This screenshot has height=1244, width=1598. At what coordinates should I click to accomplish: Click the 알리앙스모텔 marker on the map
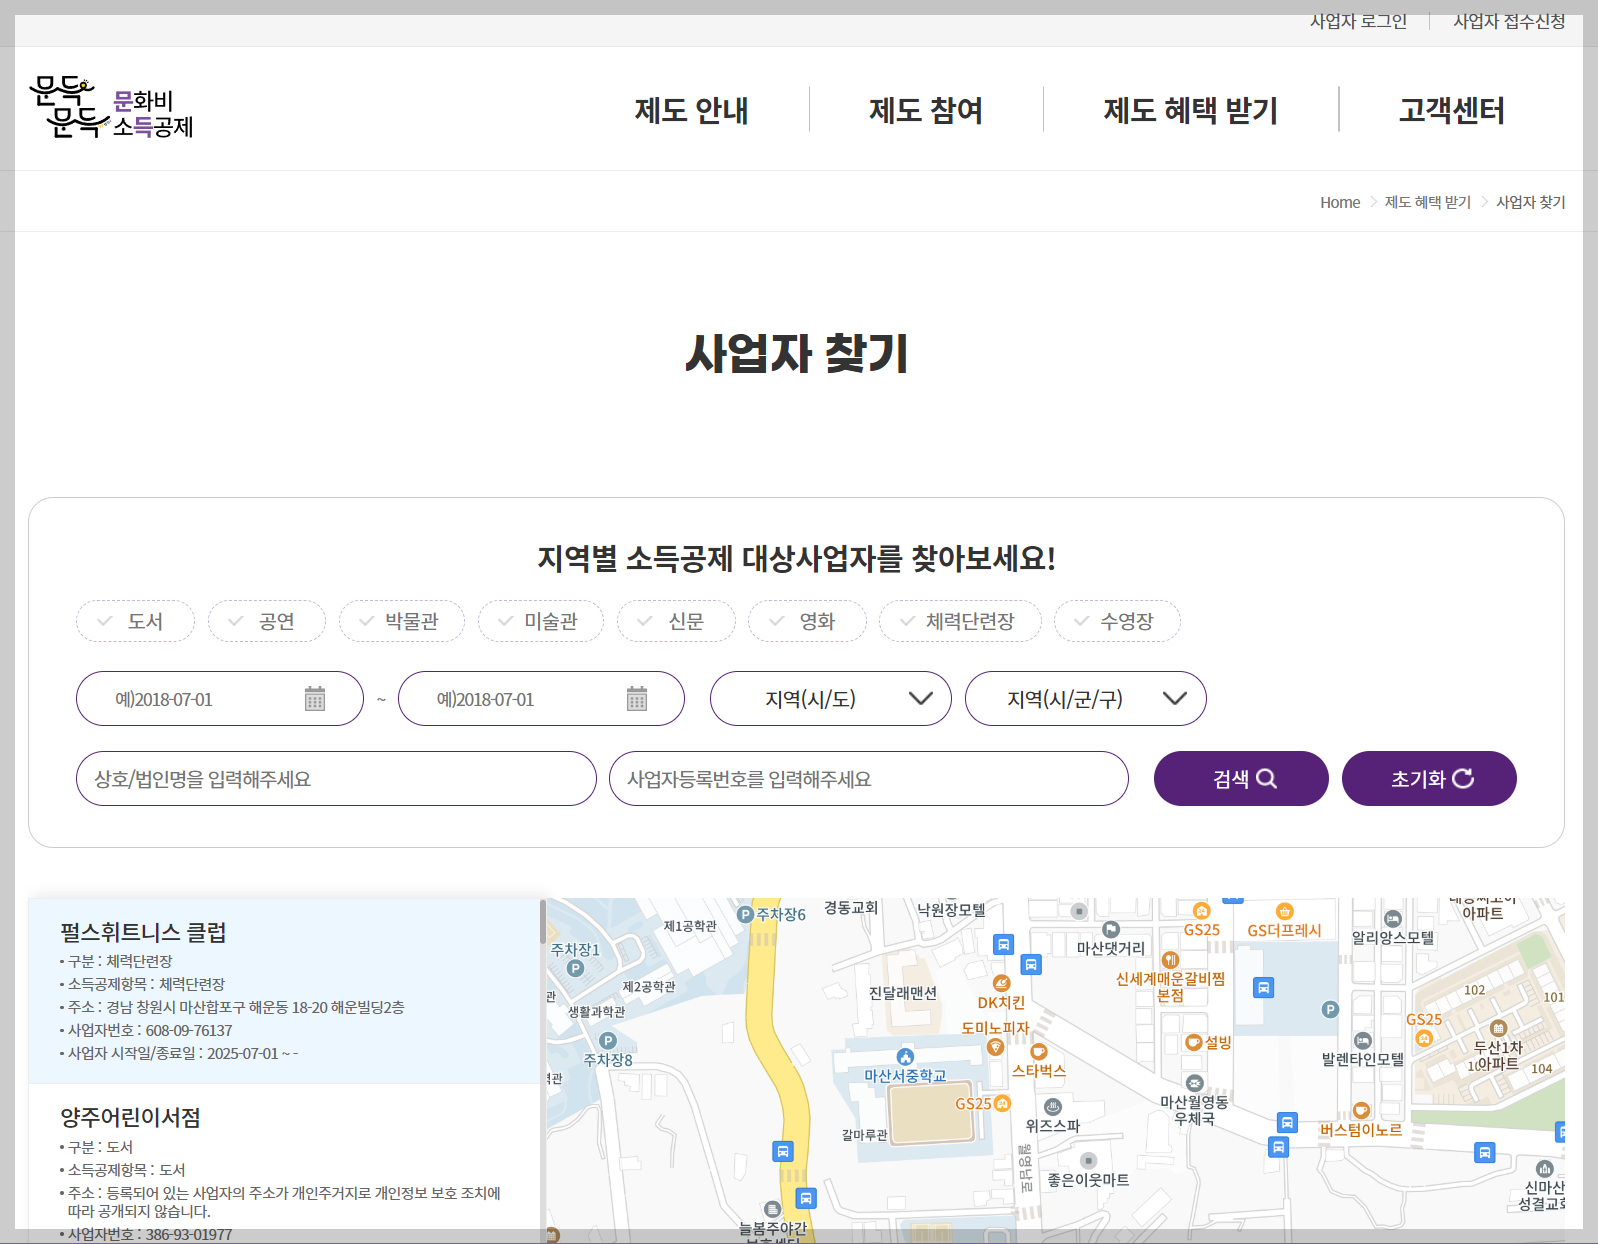point(1393,919)
